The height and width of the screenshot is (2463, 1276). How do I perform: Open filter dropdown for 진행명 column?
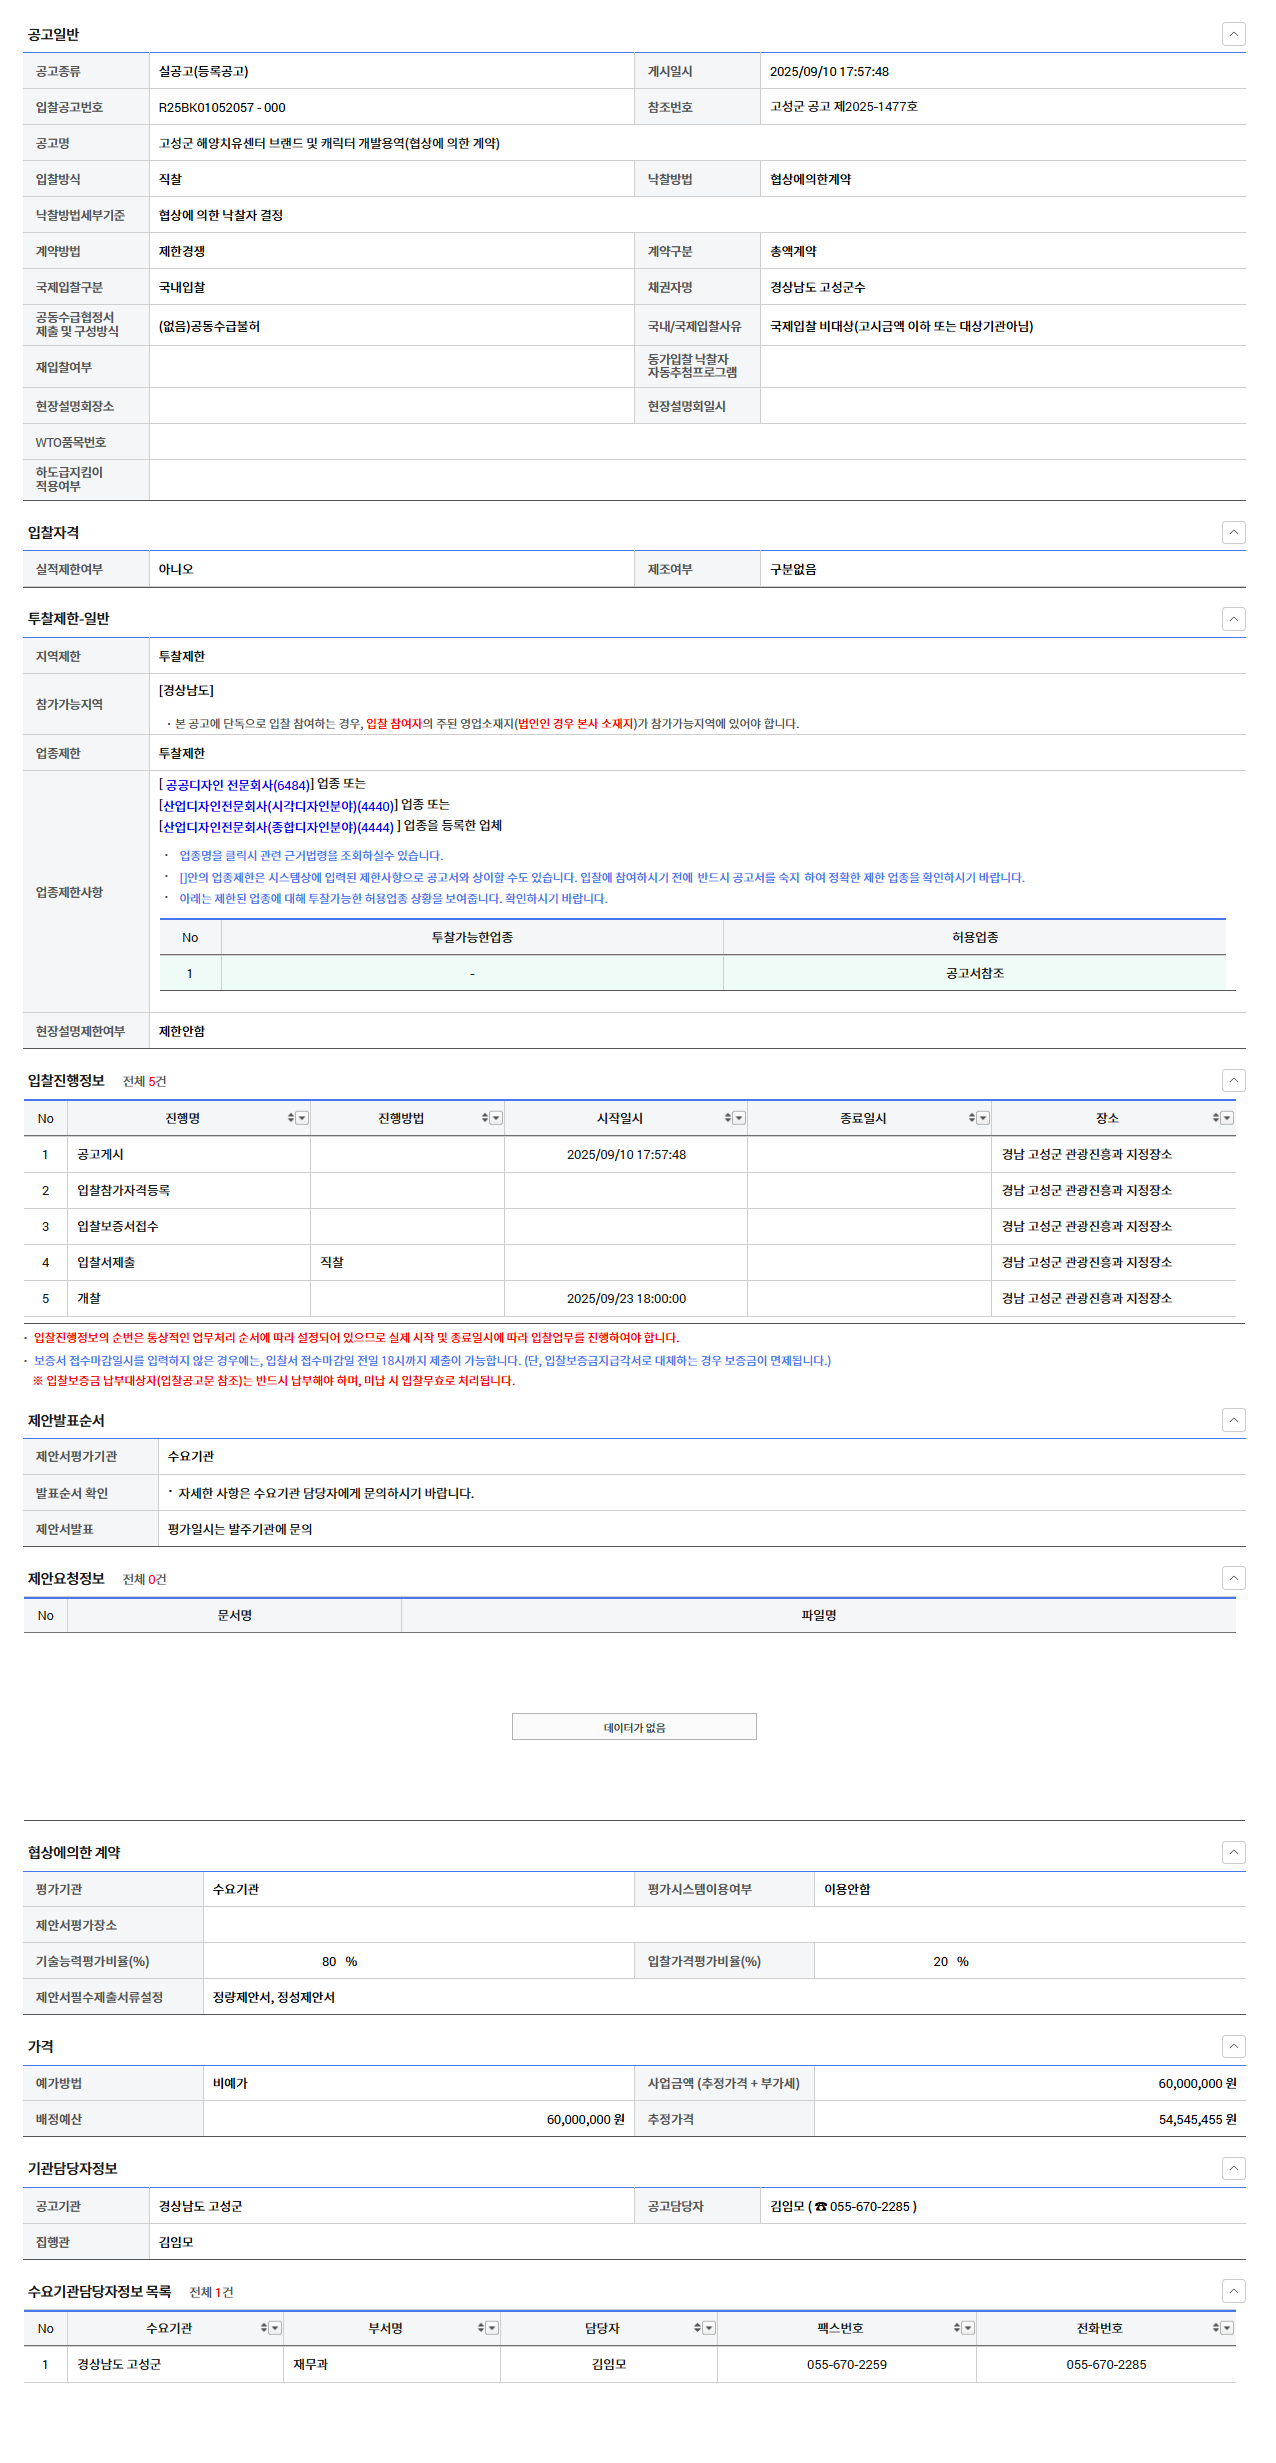click(302, 1118)
